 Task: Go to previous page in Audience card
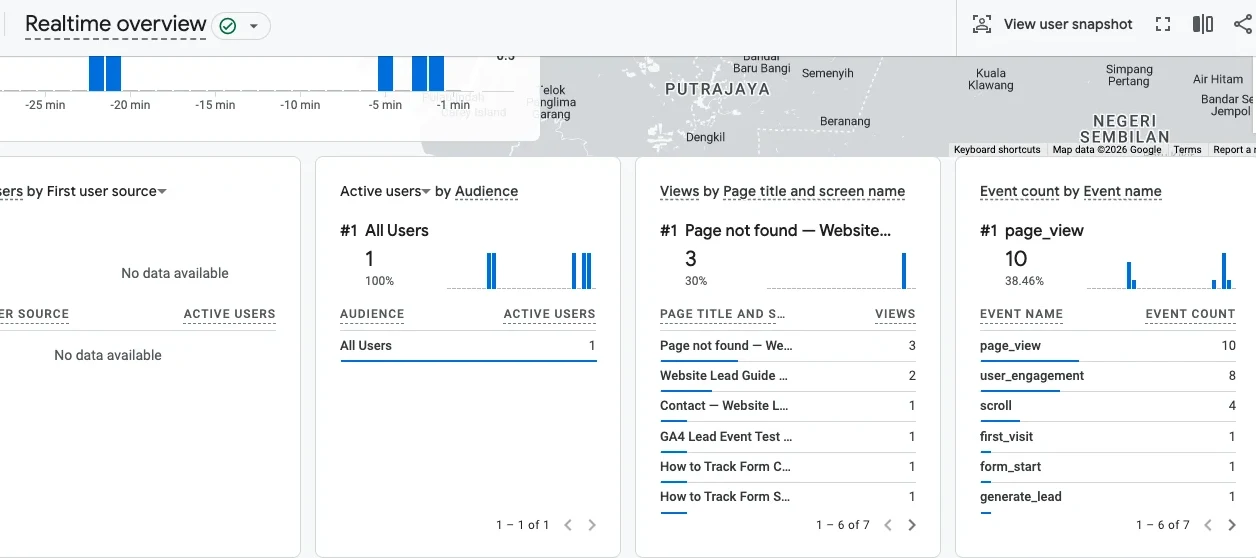point(568,525)
